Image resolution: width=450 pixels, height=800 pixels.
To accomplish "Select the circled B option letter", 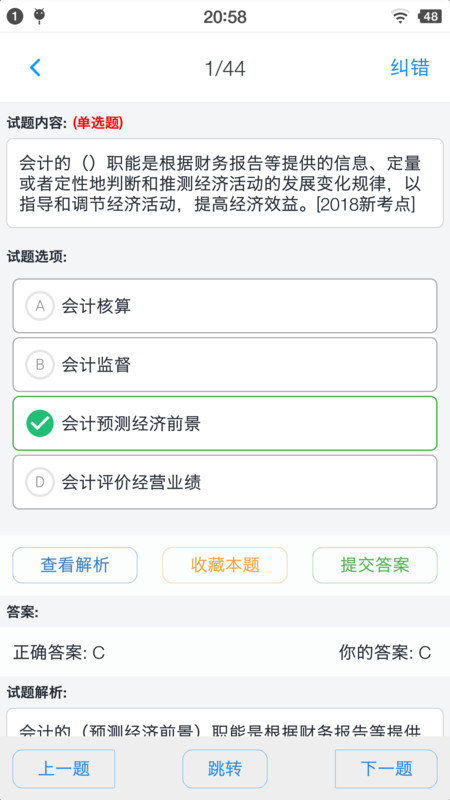I will tap(40, 365).
